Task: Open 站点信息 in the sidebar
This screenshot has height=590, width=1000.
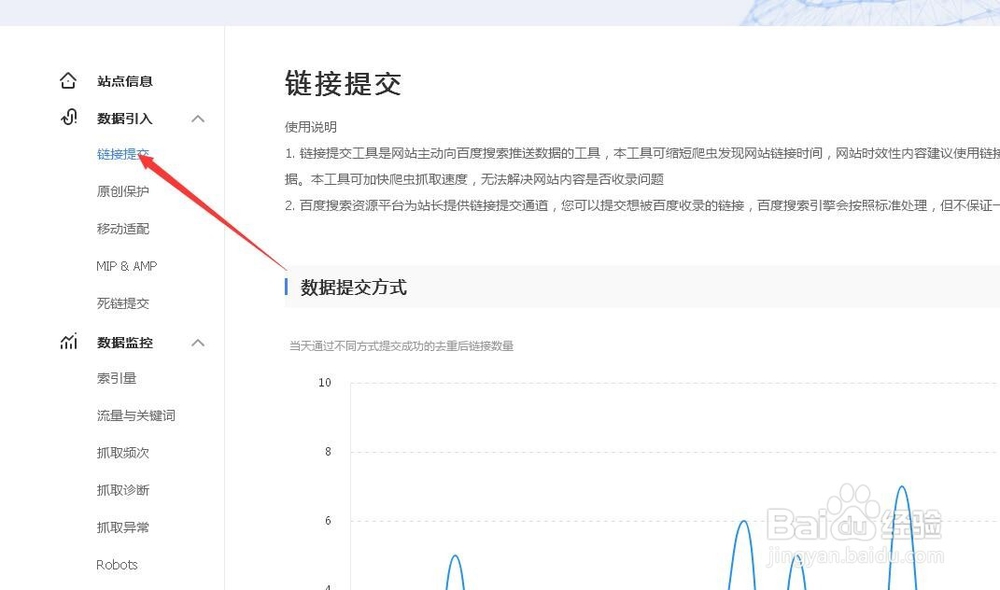Action: pos(124,81)
